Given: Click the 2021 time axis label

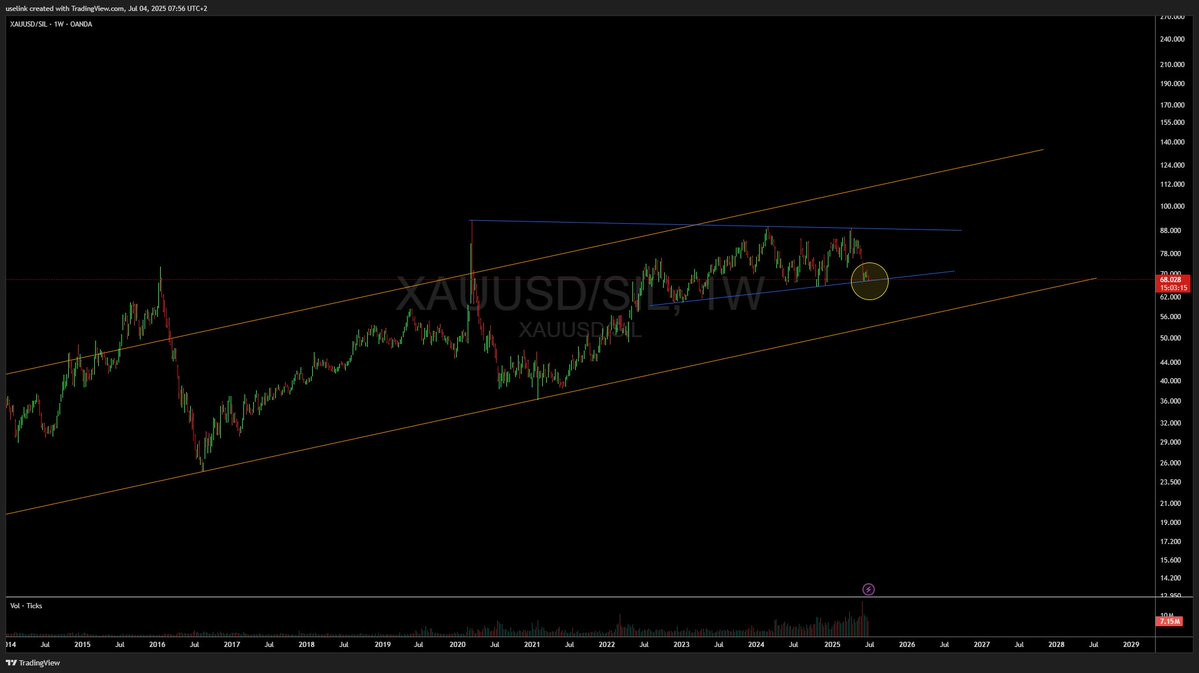Looking at the screenshot, I should coord(532,645).
